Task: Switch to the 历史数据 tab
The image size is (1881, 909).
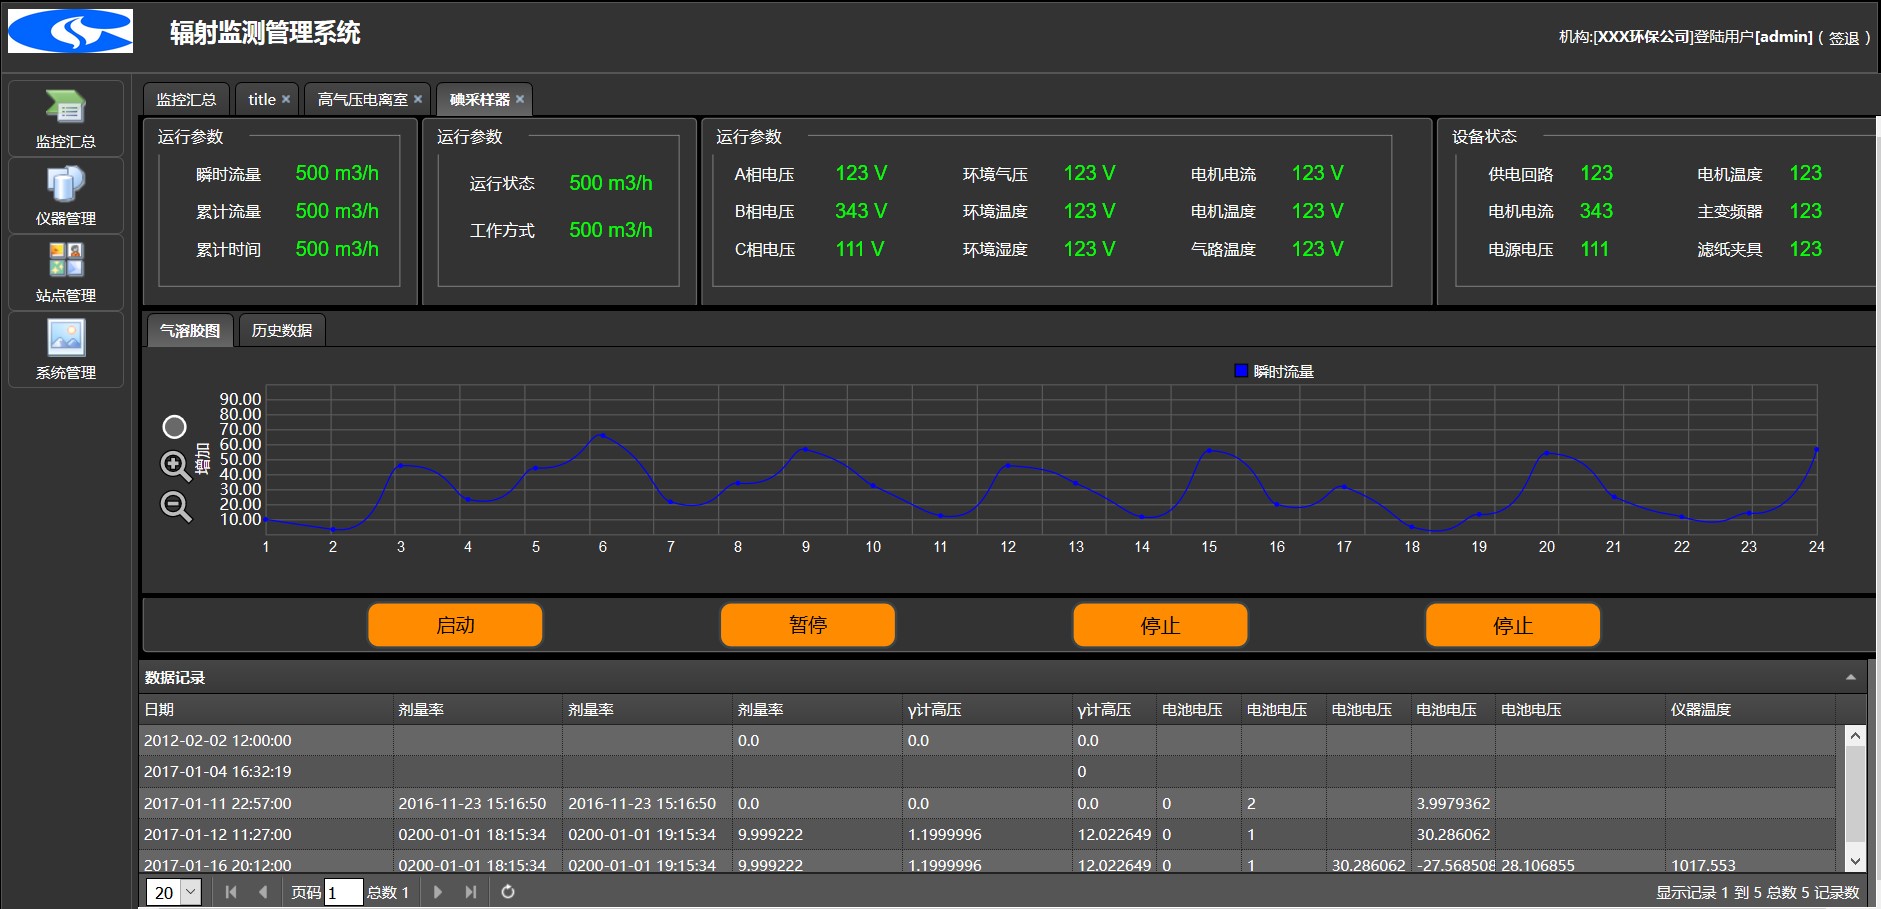Action: click(282, 331)
